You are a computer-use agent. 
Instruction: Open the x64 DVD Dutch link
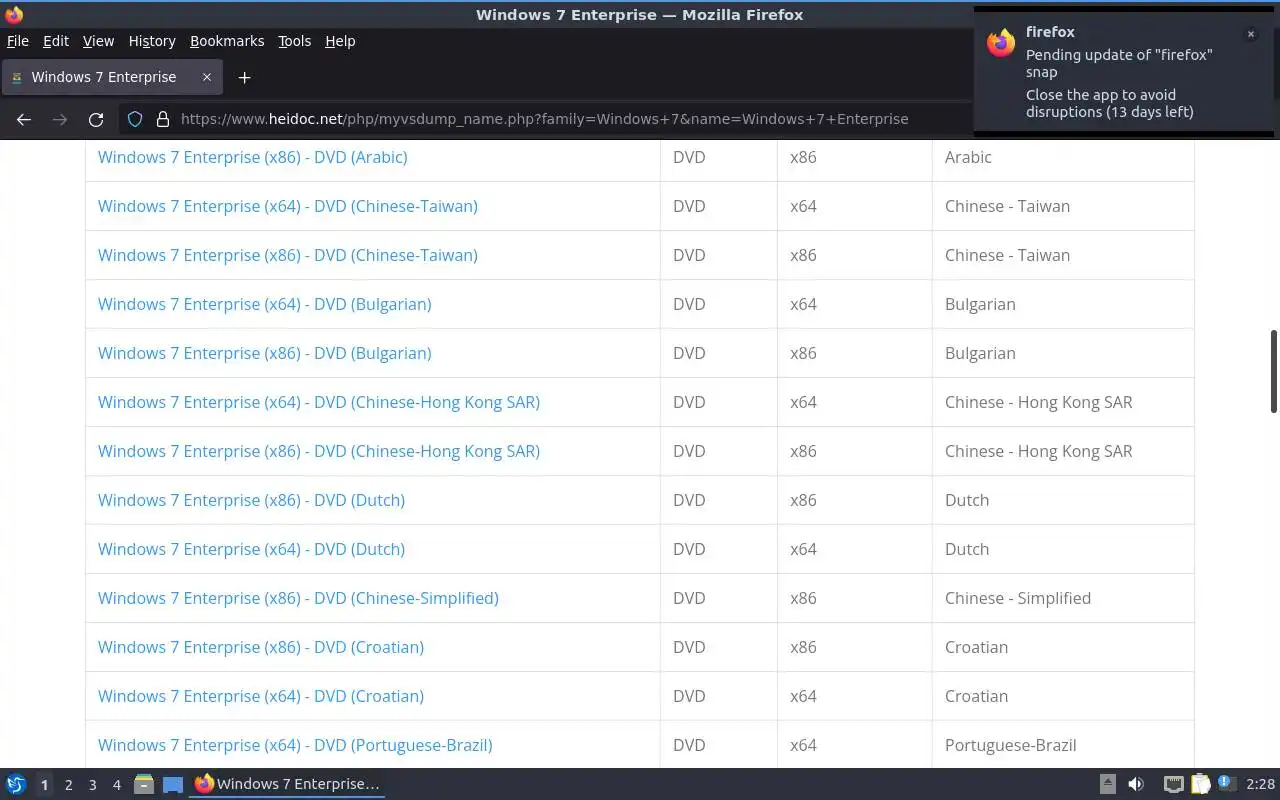tap(251, 549)
